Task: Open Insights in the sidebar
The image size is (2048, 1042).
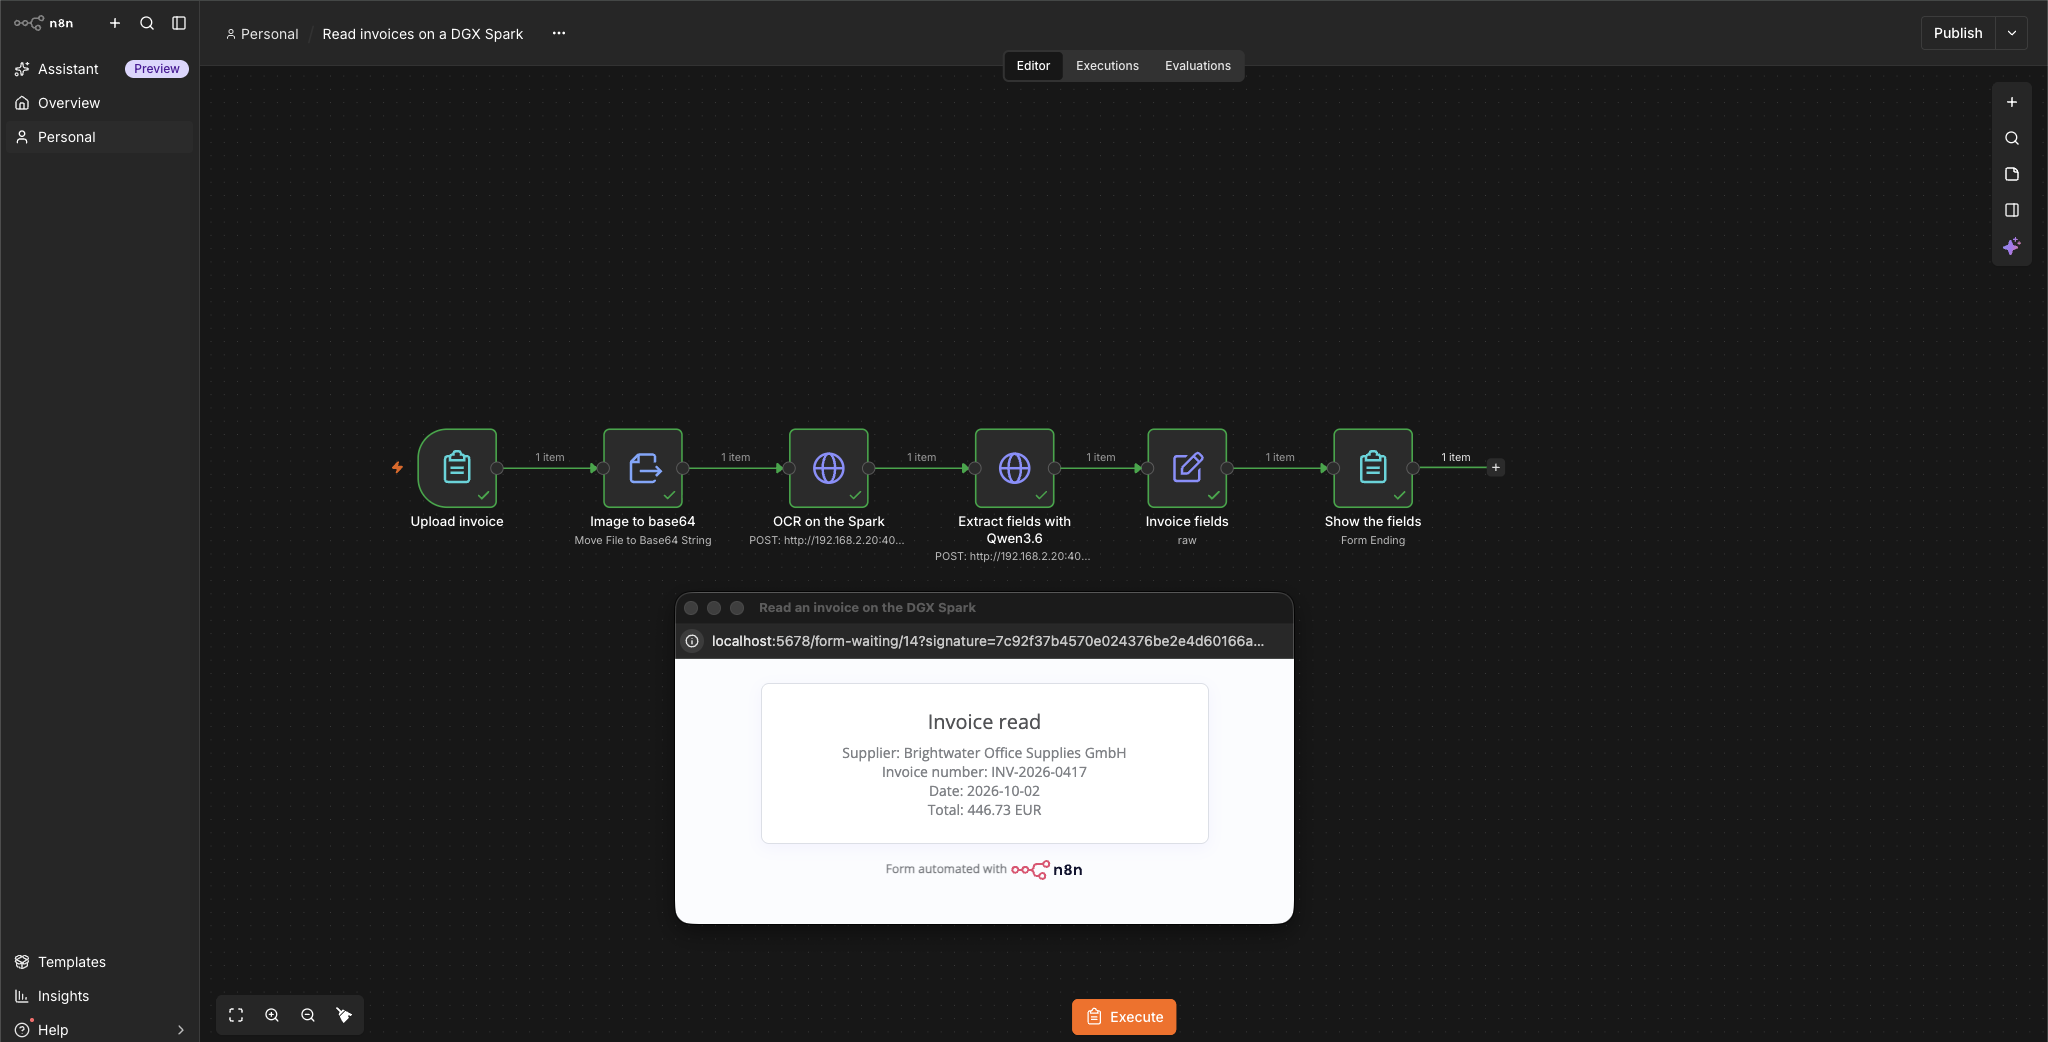Action: click(x=100, y=996)
